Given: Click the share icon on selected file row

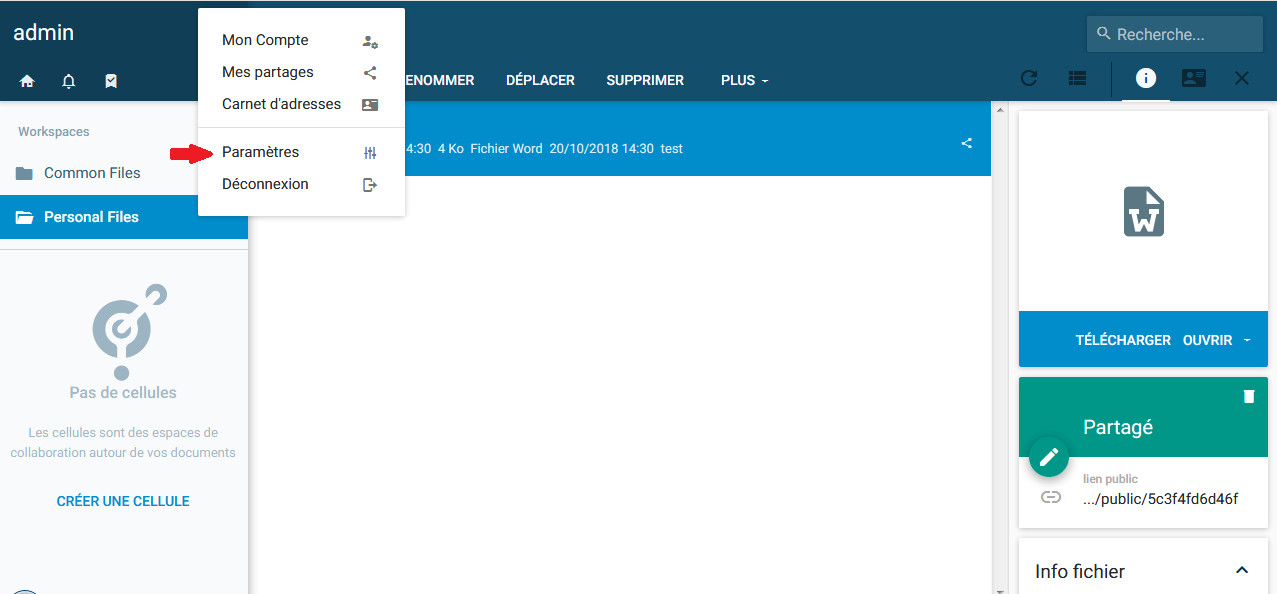Looking at the screenshot, I should [966, 143].
